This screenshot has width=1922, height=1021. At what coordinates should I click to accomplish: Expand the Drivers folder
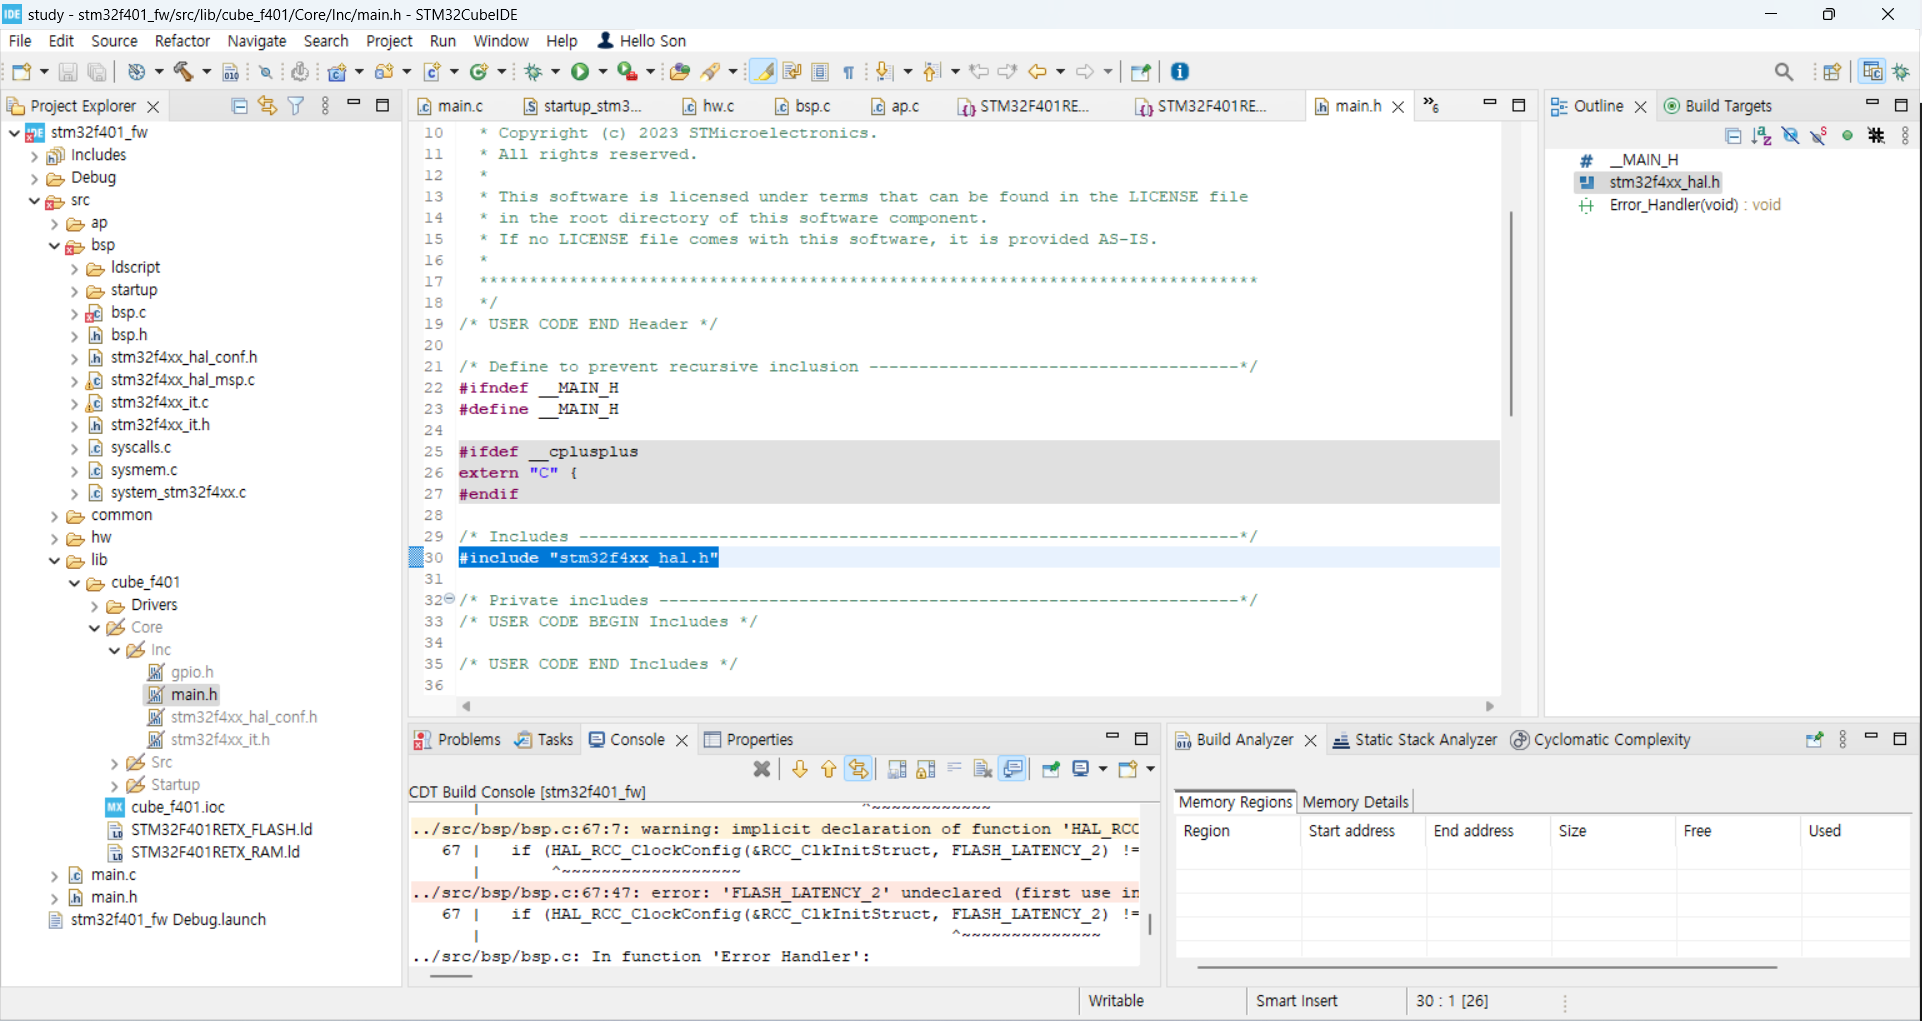94,605
